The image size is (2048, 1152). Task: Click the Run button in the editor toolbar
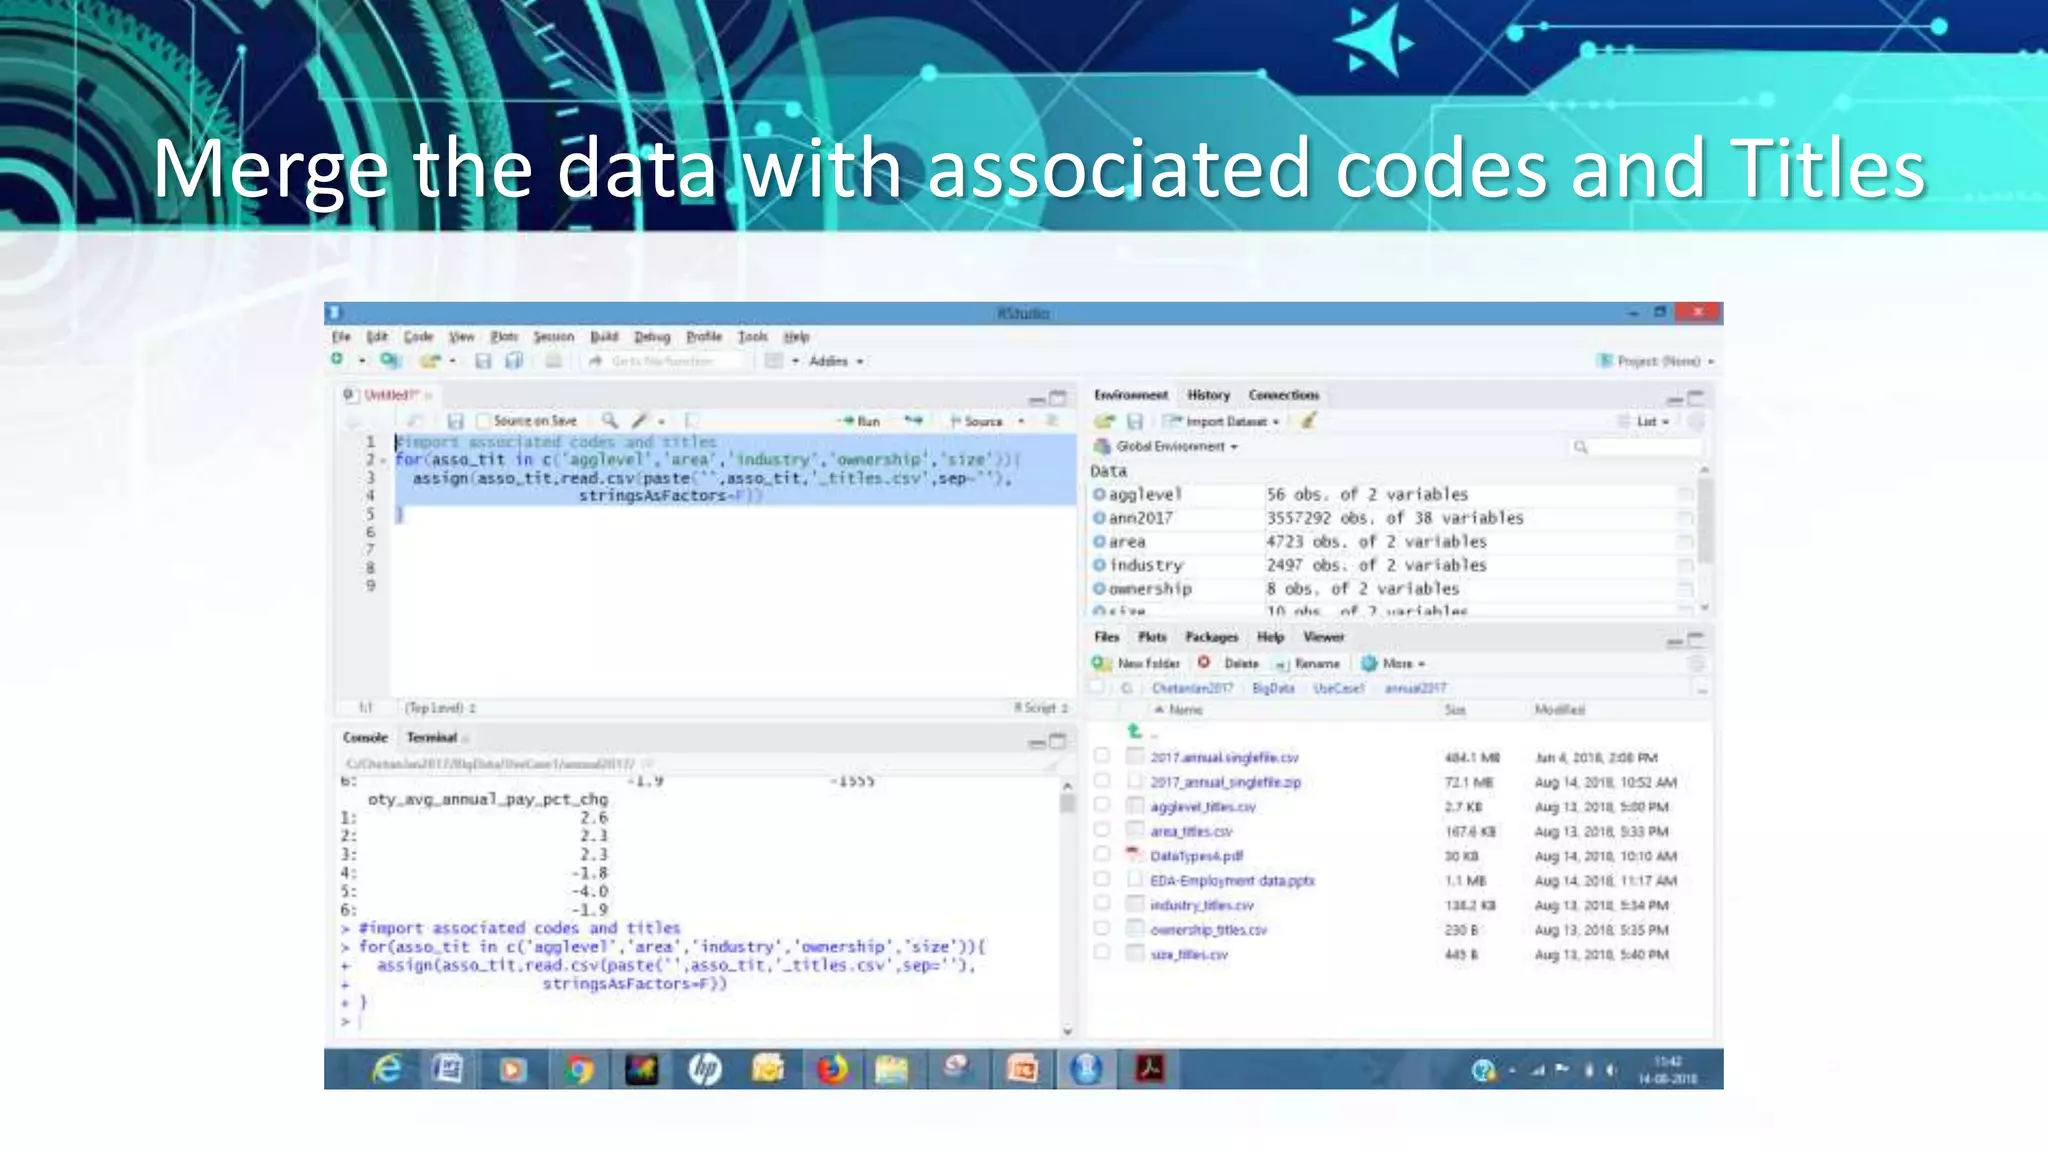(861, 421)
